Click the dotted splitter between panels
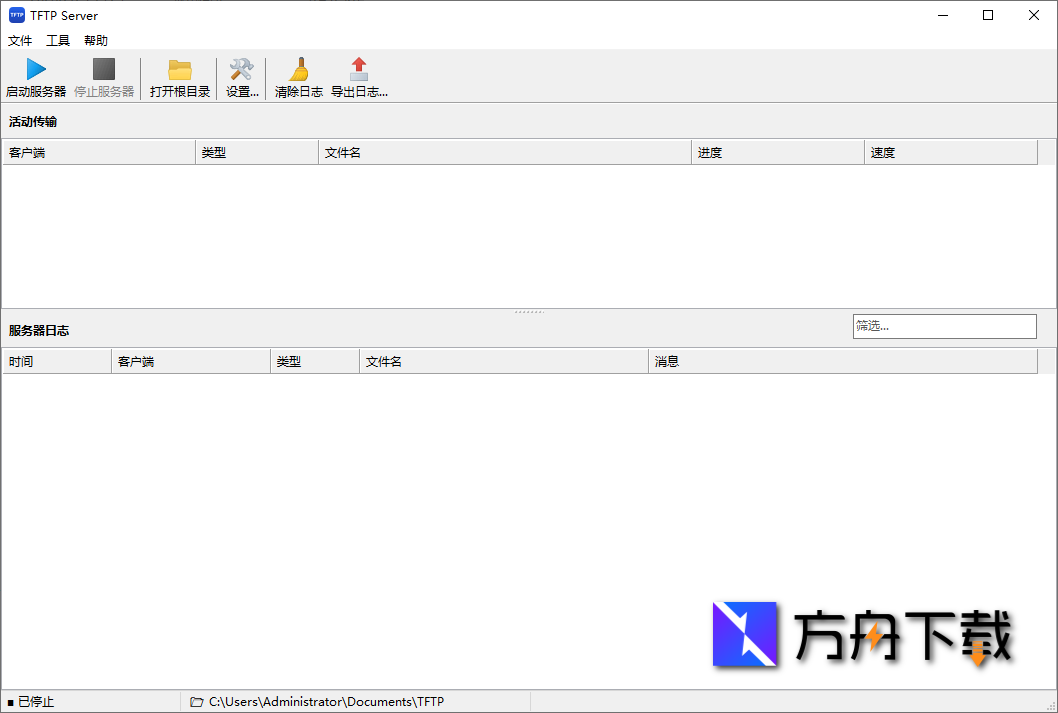This screenshot has width=1058, height=713. tap(528, 310)
